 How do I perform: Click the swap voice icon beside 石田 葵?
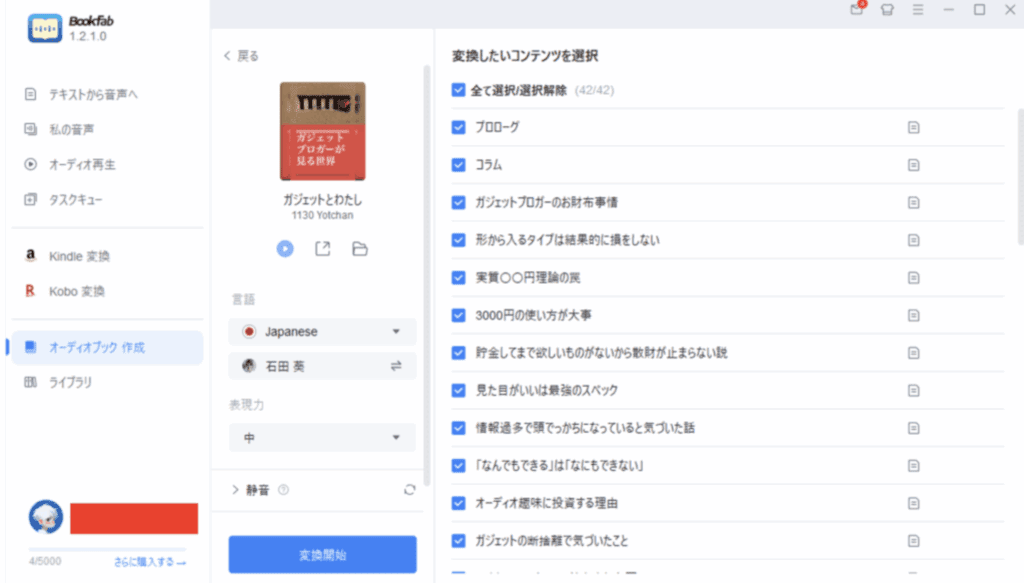[x=396, y=367]
